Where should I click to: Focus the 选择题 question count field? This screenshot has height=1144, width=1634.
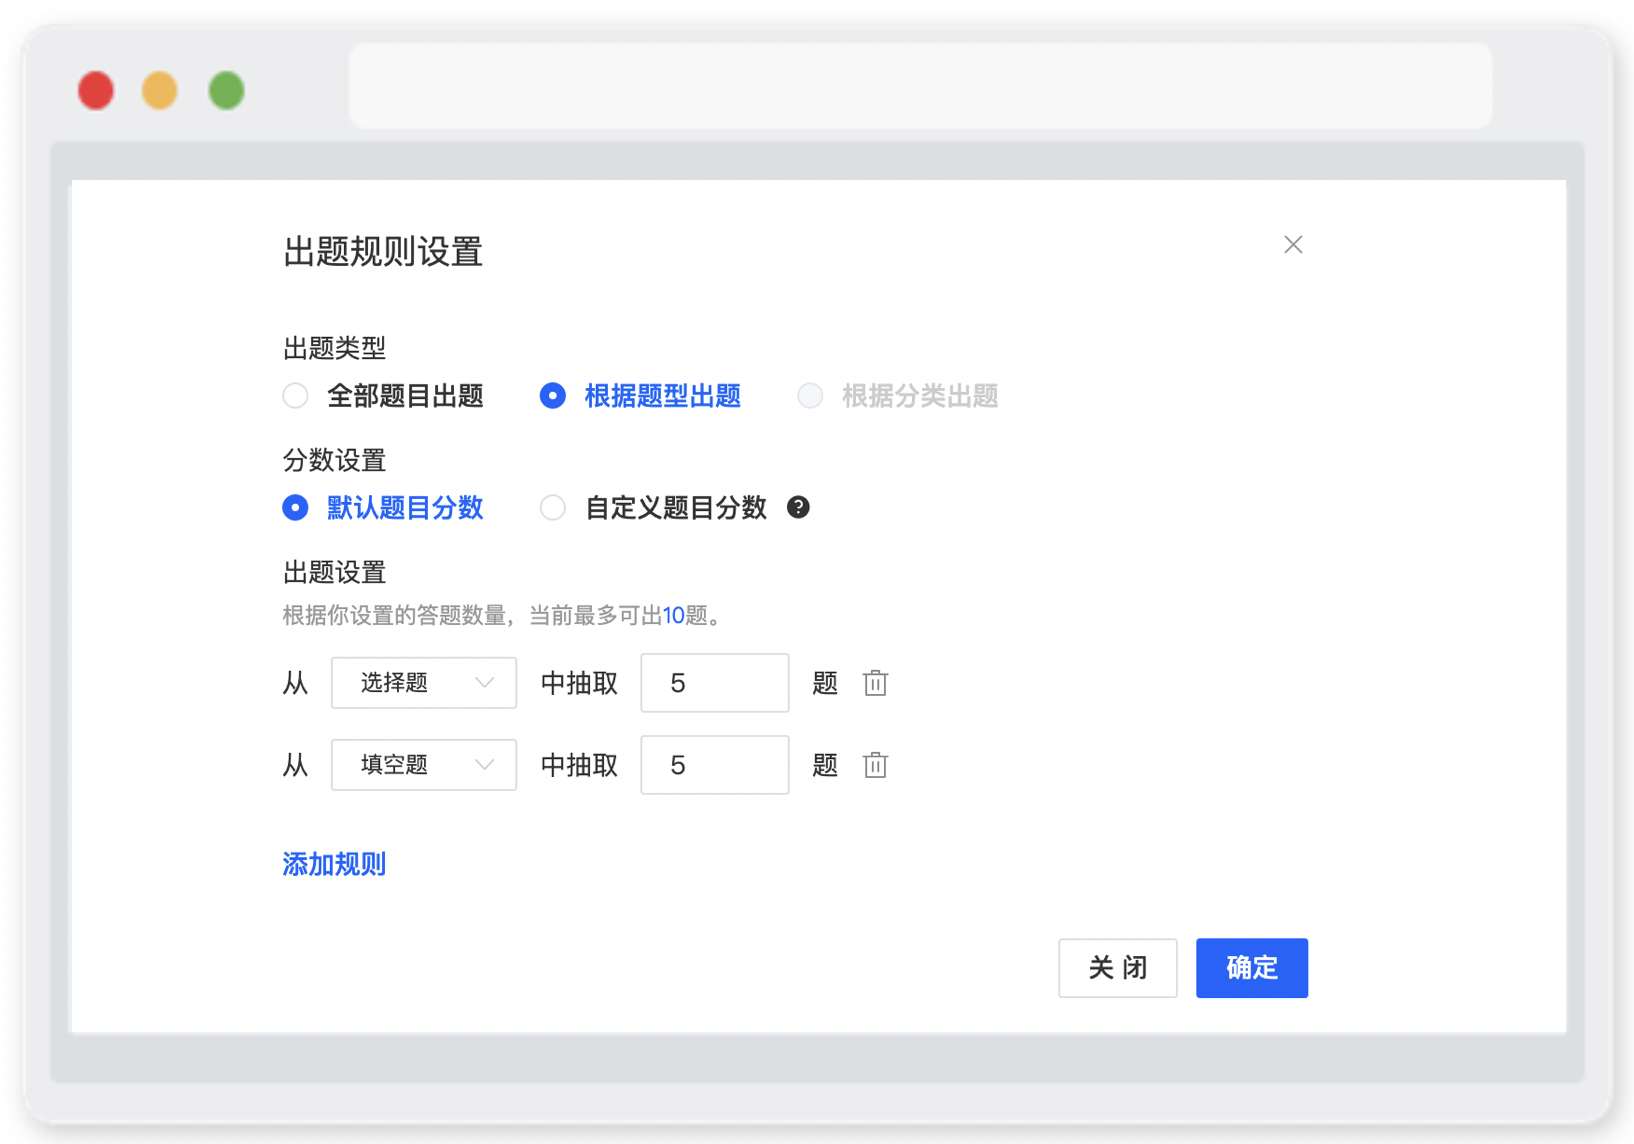click(715, 683)
